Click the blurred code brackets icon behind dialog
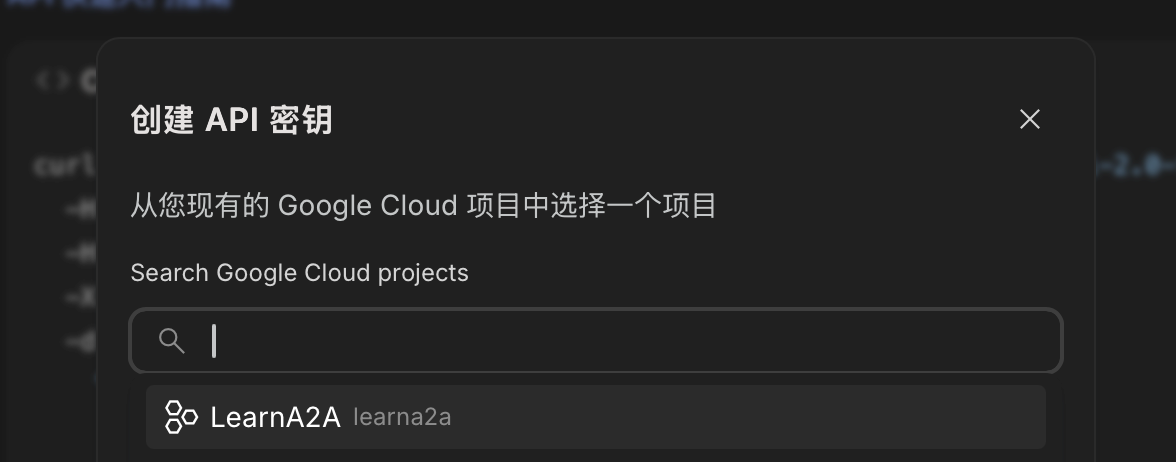The image size is (1176, 462). (52, 80)
